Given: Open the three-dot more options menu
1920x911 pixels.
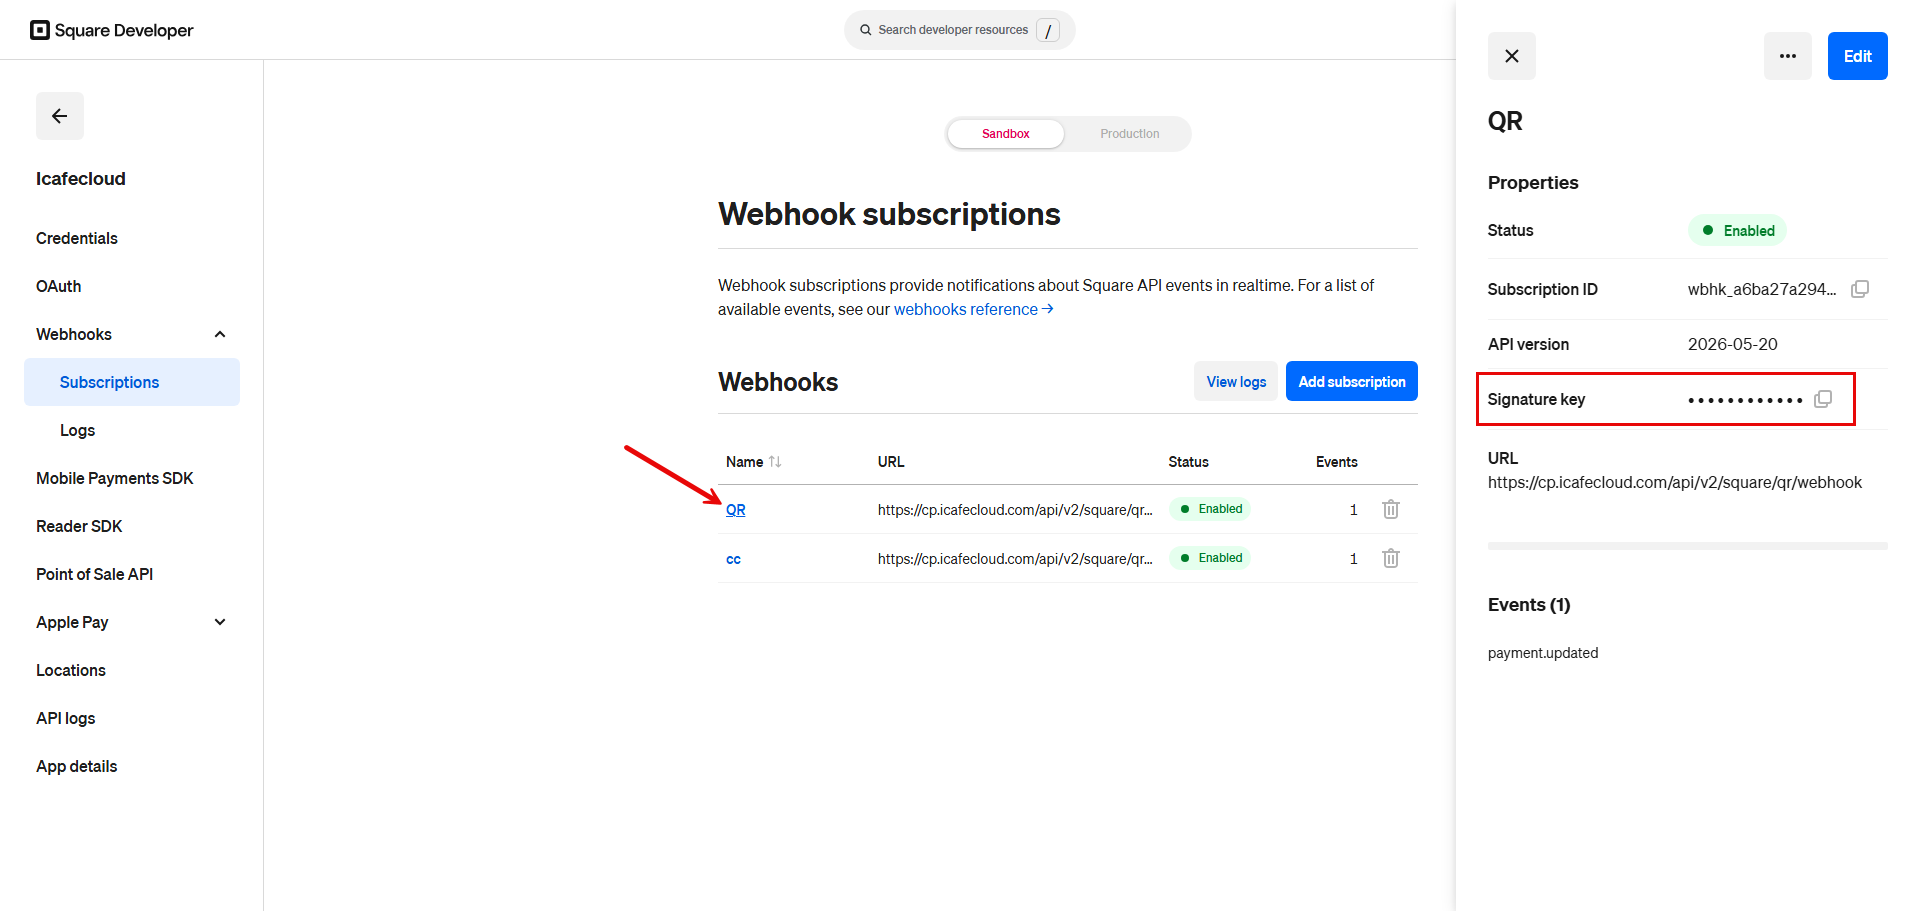Looking at the screenshot, I should click(x=1788, y=56).
